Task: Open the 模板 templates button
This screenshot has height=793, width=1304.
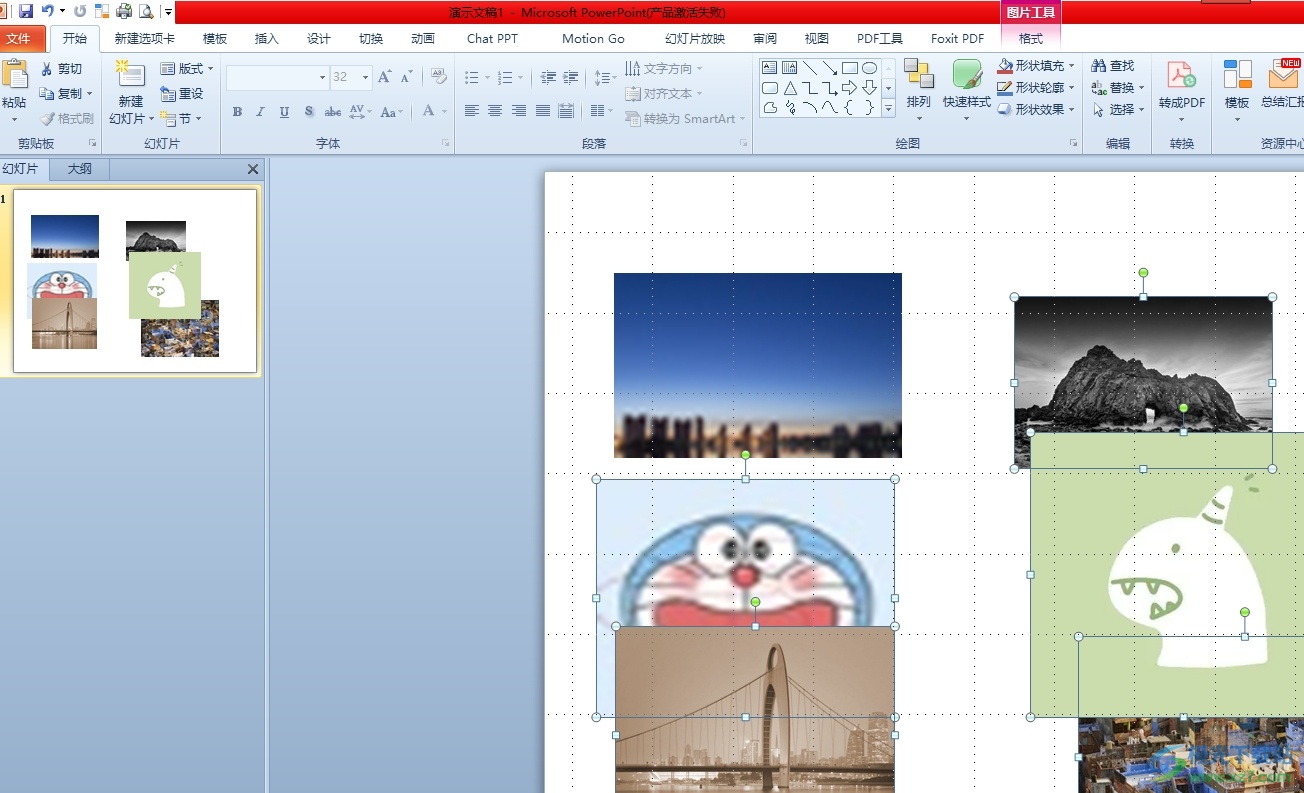Action: [x=1237, y=90]
